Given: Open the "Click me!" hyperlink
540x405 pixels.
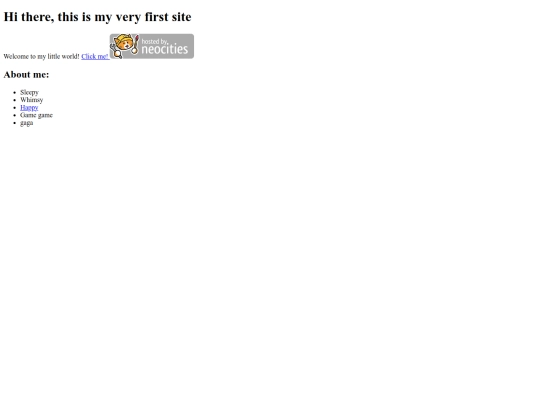Looking at the screenshot, I should pyautogui.click(x=95, y=56).
